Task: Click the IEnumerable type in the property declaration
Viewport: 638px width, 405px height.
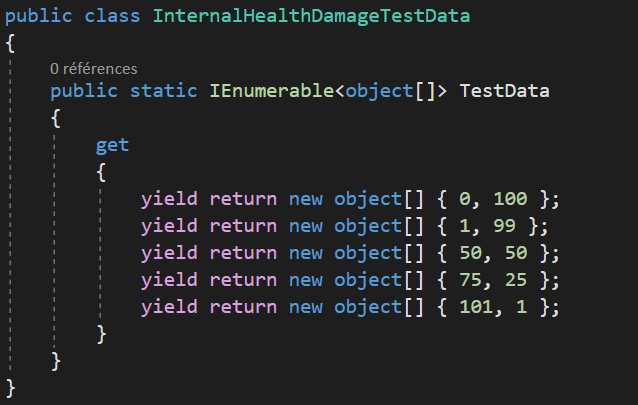Action: (270, 92)
